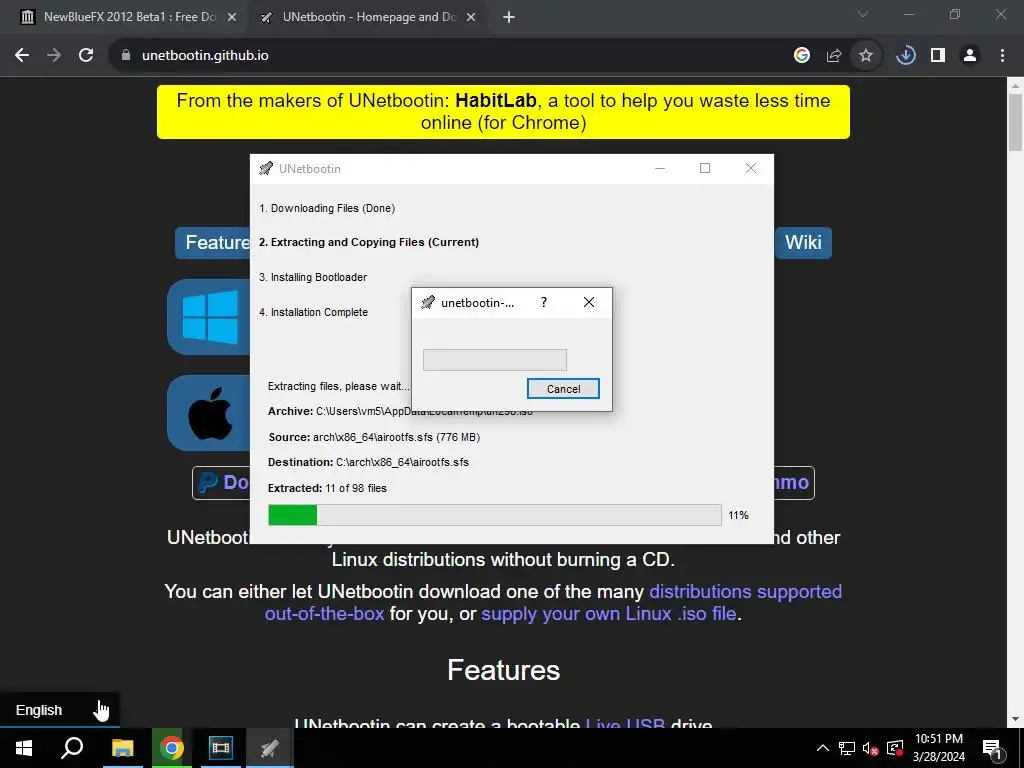Open the film-strip app in taskbar
The image size is (1024, 768).
[221, 748]
